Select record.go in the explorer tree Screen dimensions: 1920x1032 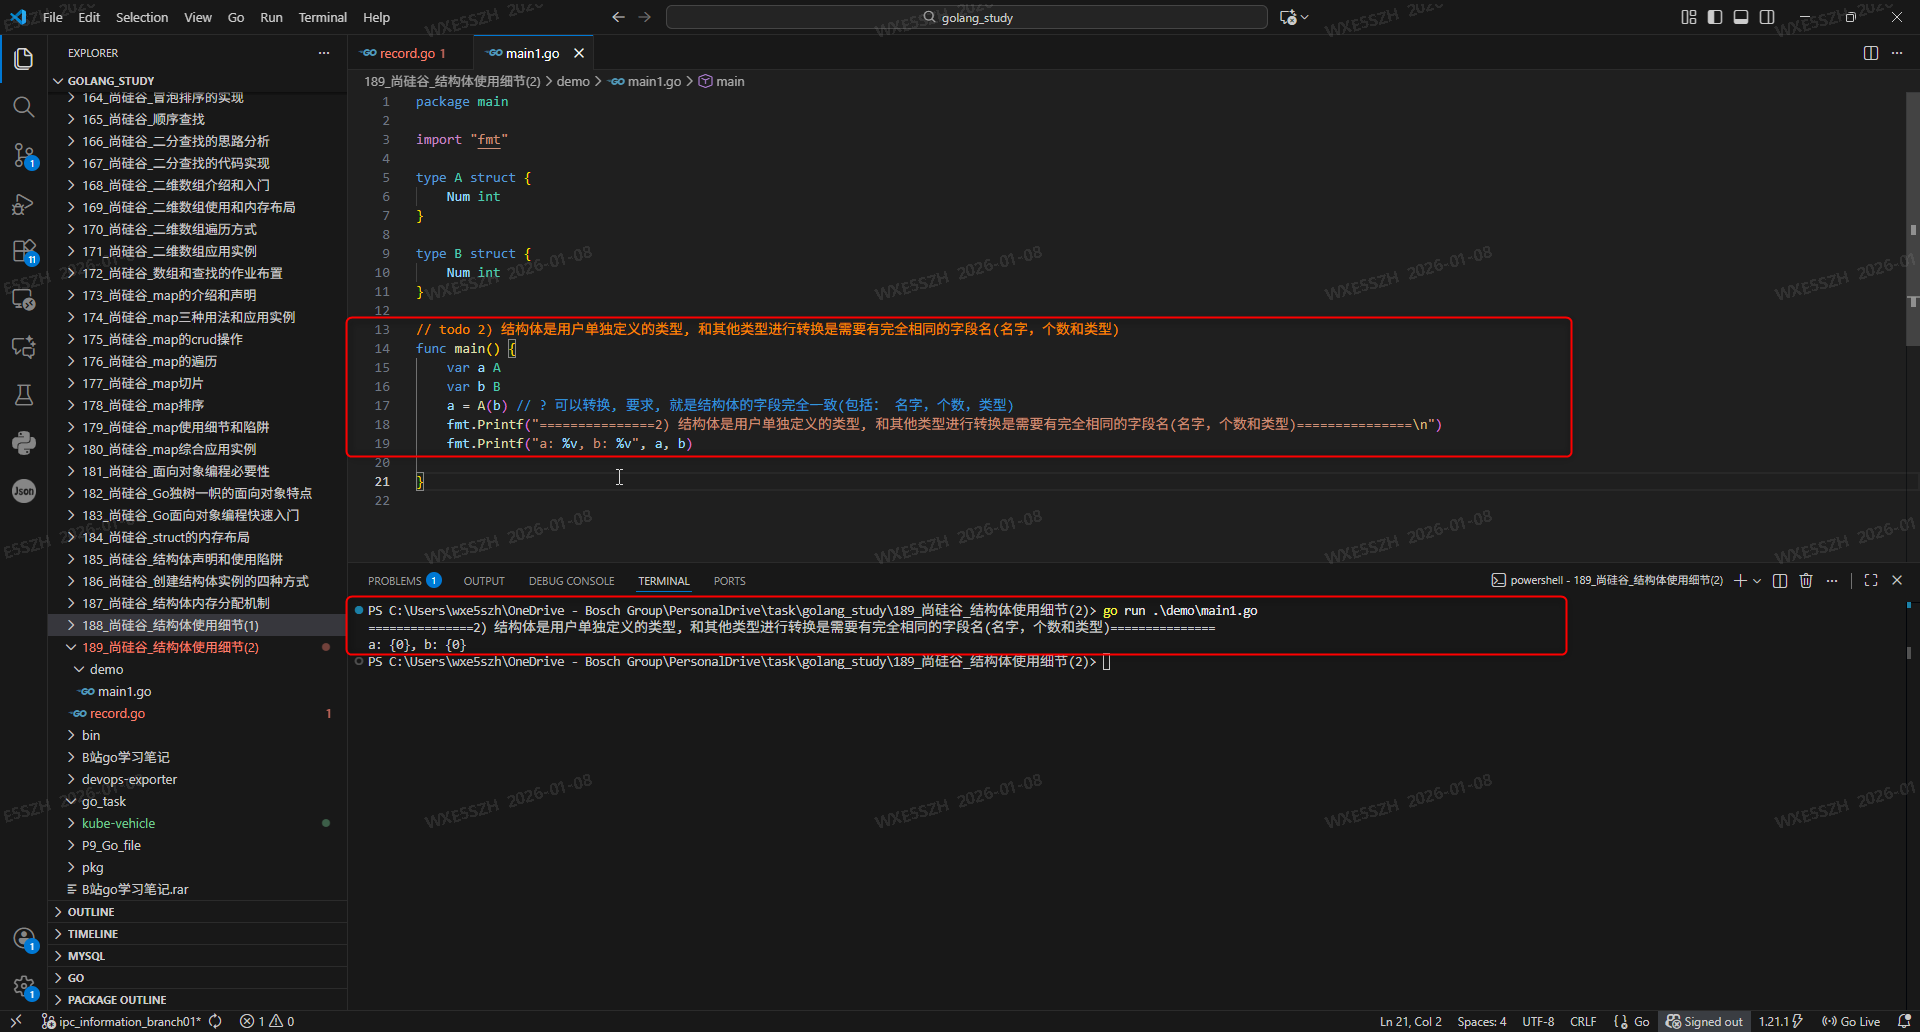tap(117, 713)
